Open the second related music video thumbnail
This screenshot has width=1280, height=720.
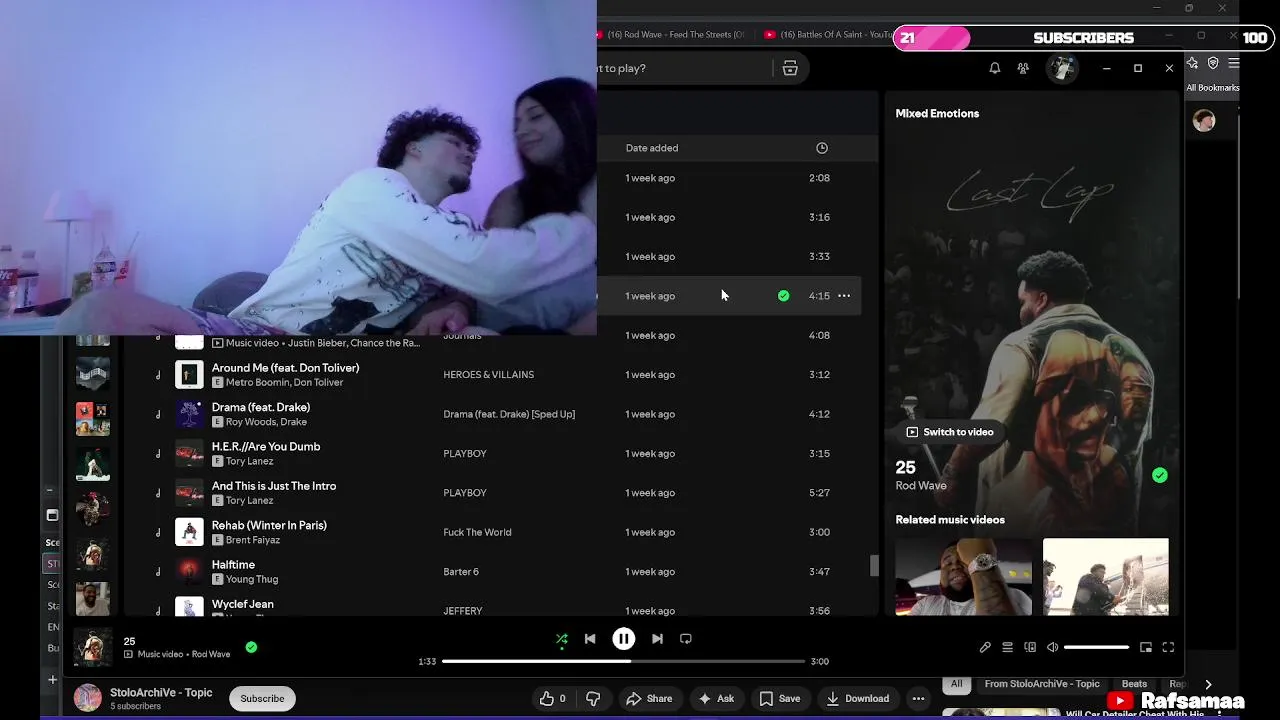point(1105,577)
